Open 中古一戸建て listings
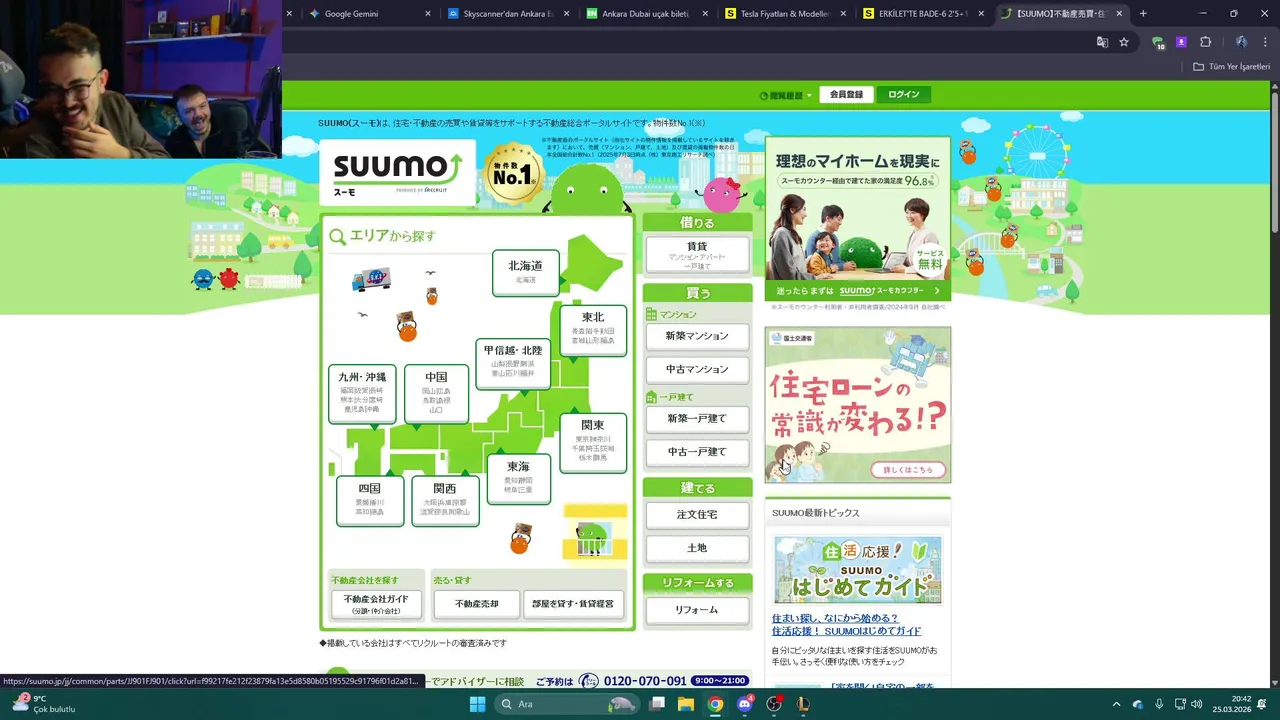This screenshot has width=1280, height=720. pyautogui.click(x=697, y=452)
